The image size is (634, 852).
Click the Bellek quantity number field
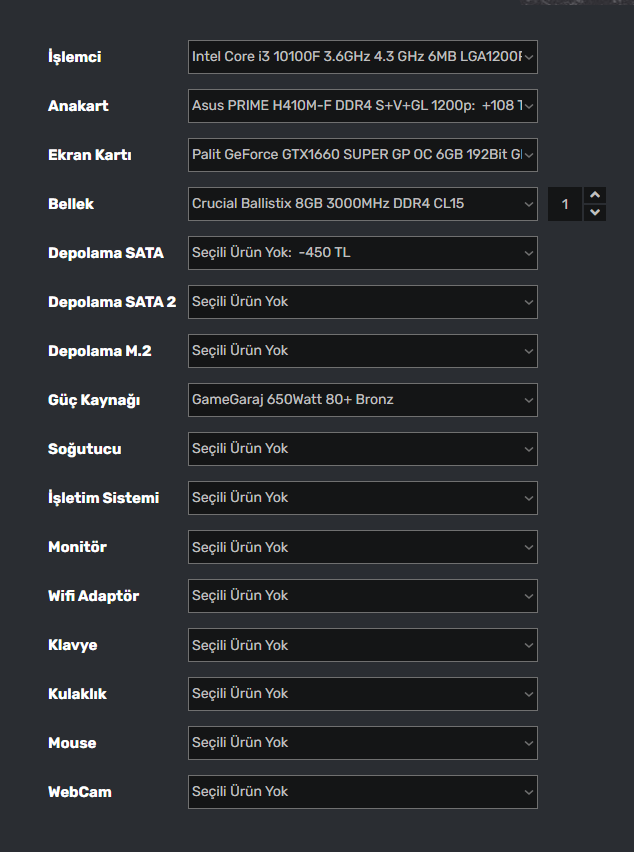coord(565,204)
